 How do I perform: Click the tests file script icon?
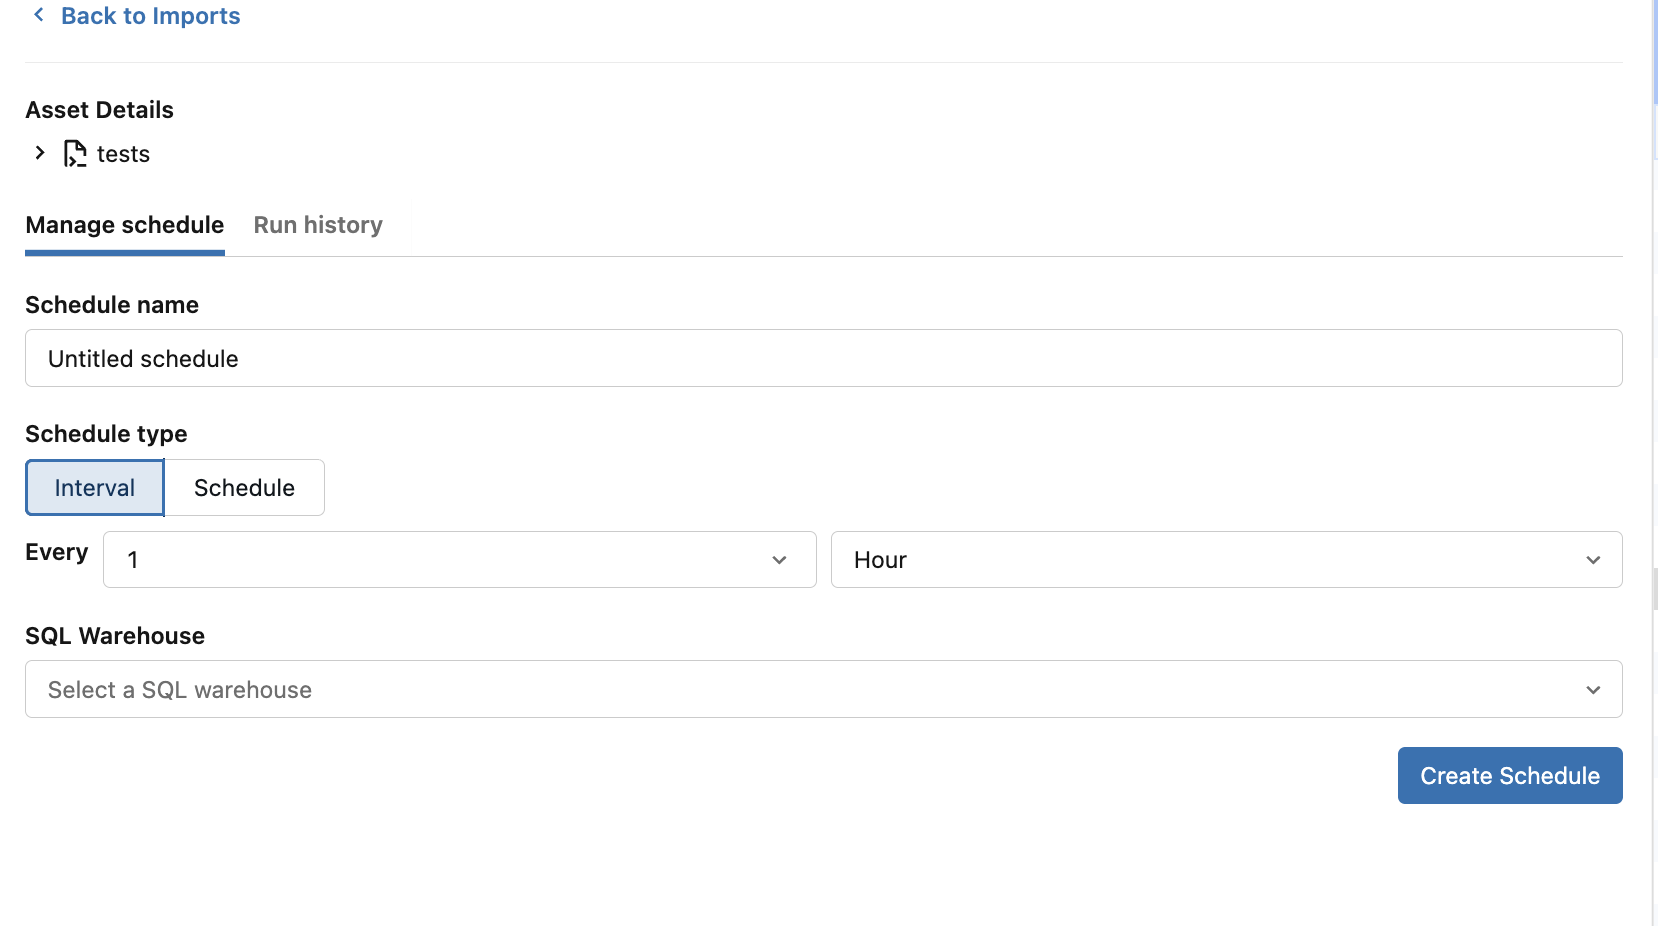click(75, 153)
